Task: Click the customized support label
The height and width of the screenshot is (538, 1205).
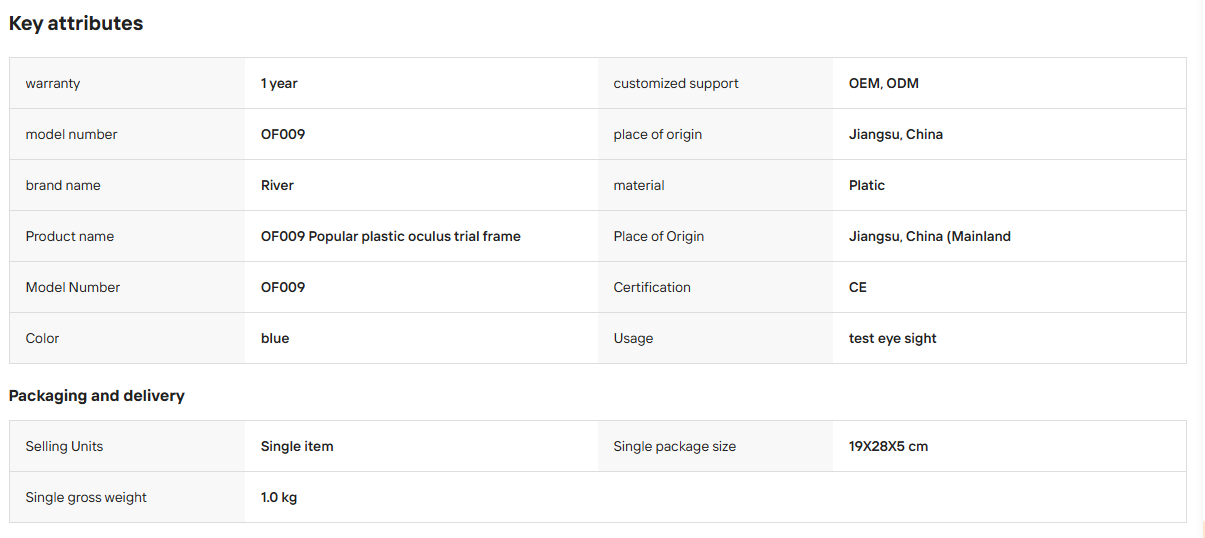Action: [x=676, y=83]
